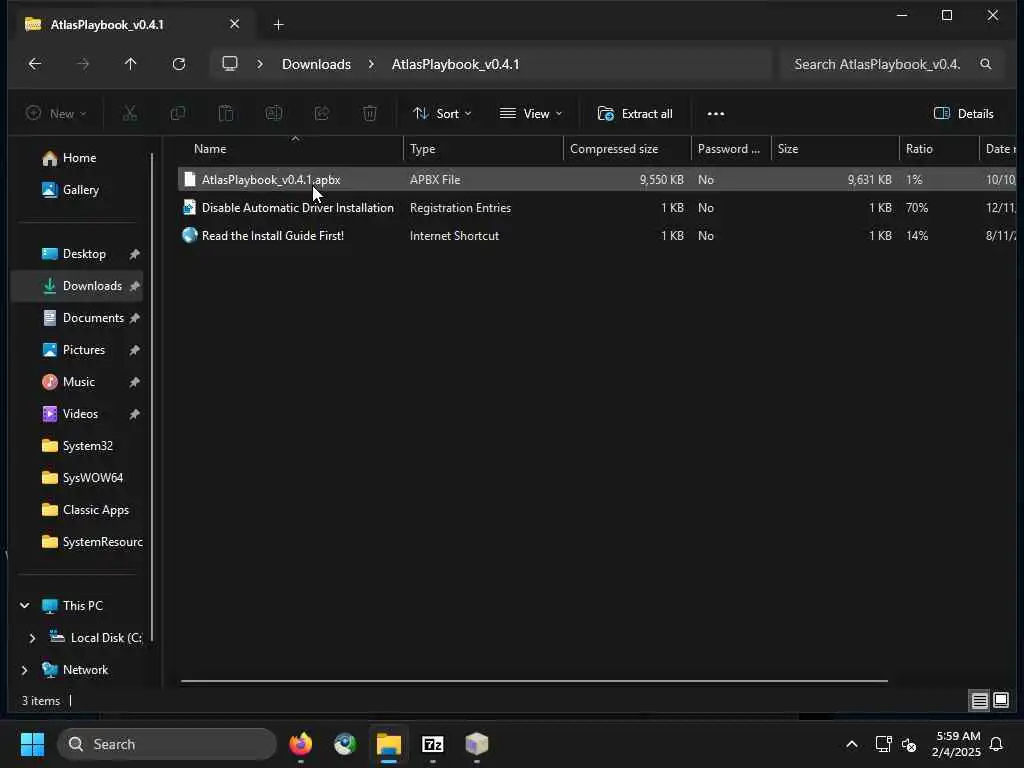Open the clock showing 5:59 AM
This screenshot has width=1024, height=768.
pyautogui.click(x=956, y=744)
